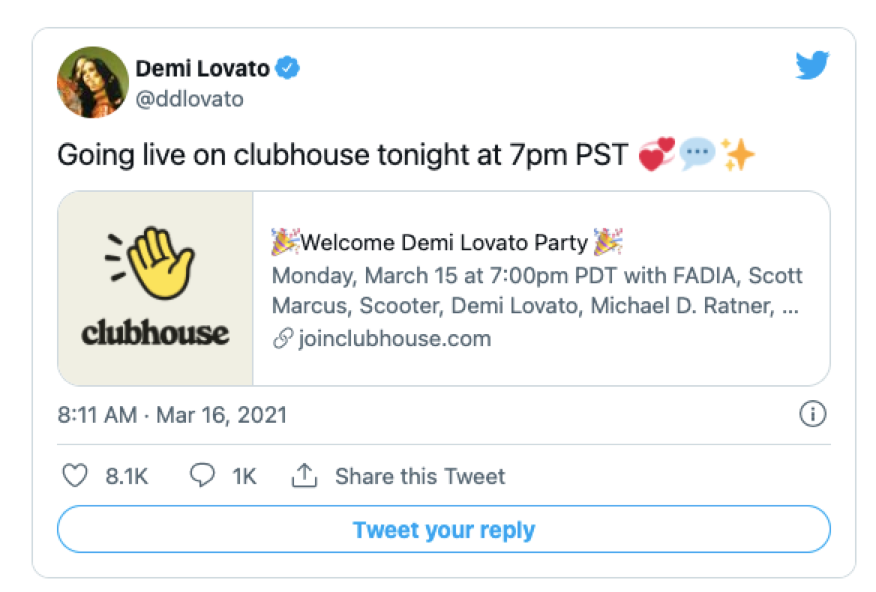This screenshot has height=592, width=876.
Task: Open Demi Lovato's profile name
Action: (205, 68)
